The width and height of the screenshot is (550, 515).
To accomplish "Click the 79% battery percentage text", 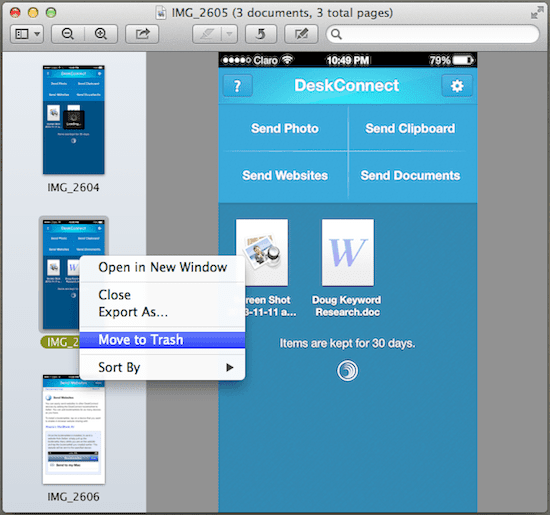I will click(x=440, y=60).
